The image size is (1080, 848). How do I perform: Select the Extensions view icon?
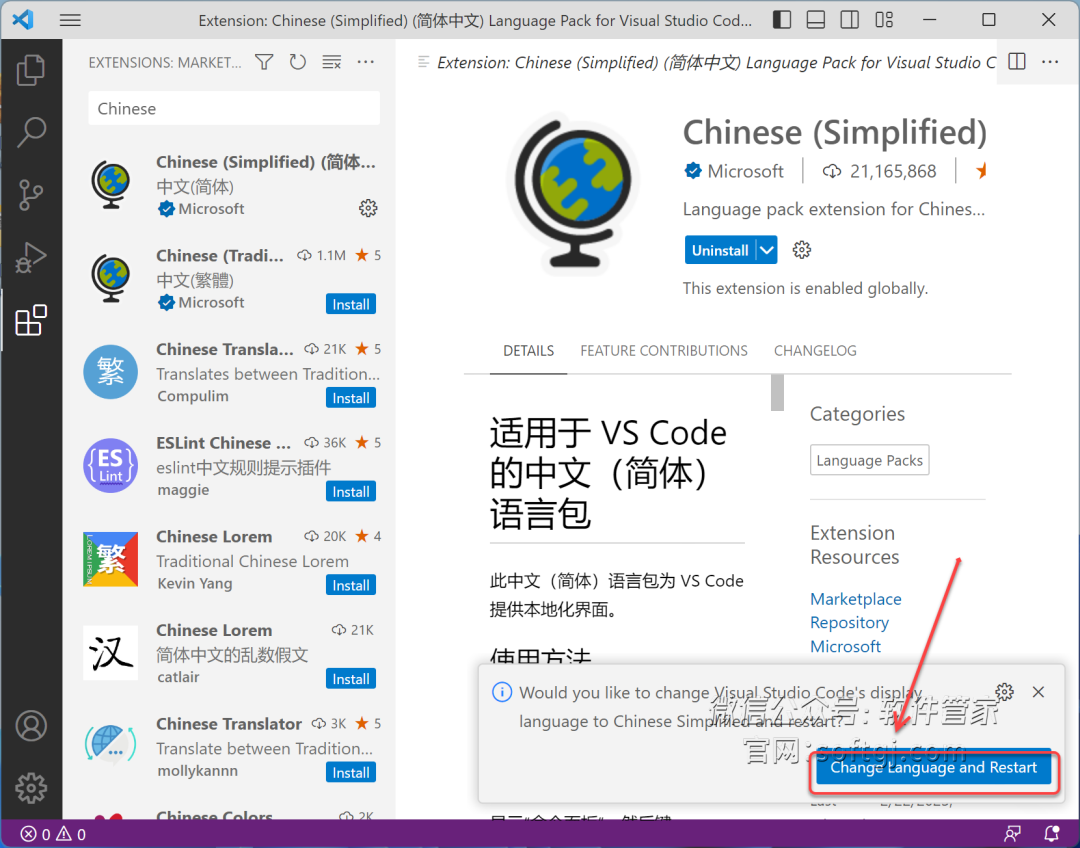pyautogui.click(x=31, y=320)
